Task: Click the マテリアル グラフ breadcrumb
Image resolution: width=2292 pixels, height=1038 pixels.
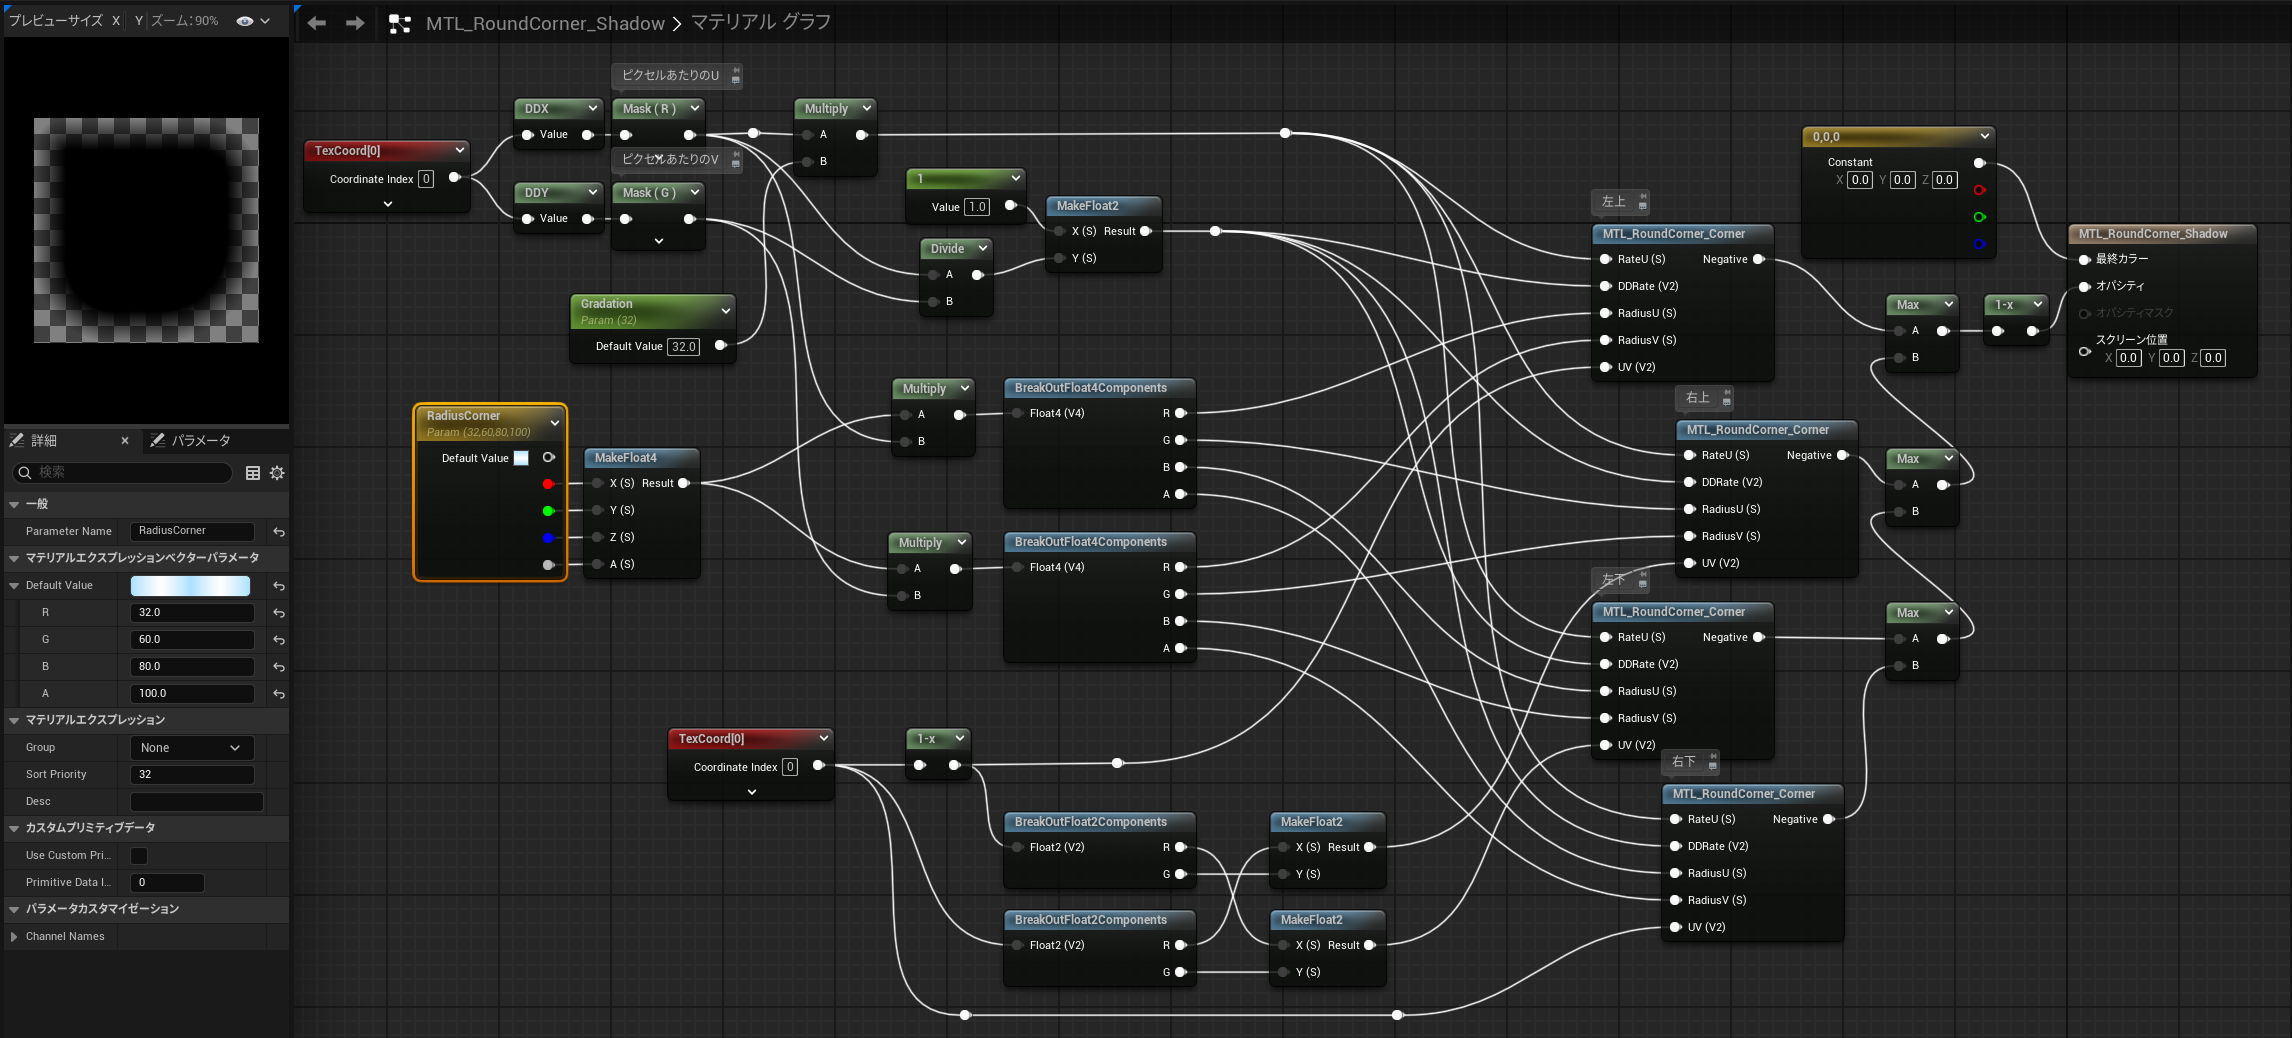Action: 761,22
